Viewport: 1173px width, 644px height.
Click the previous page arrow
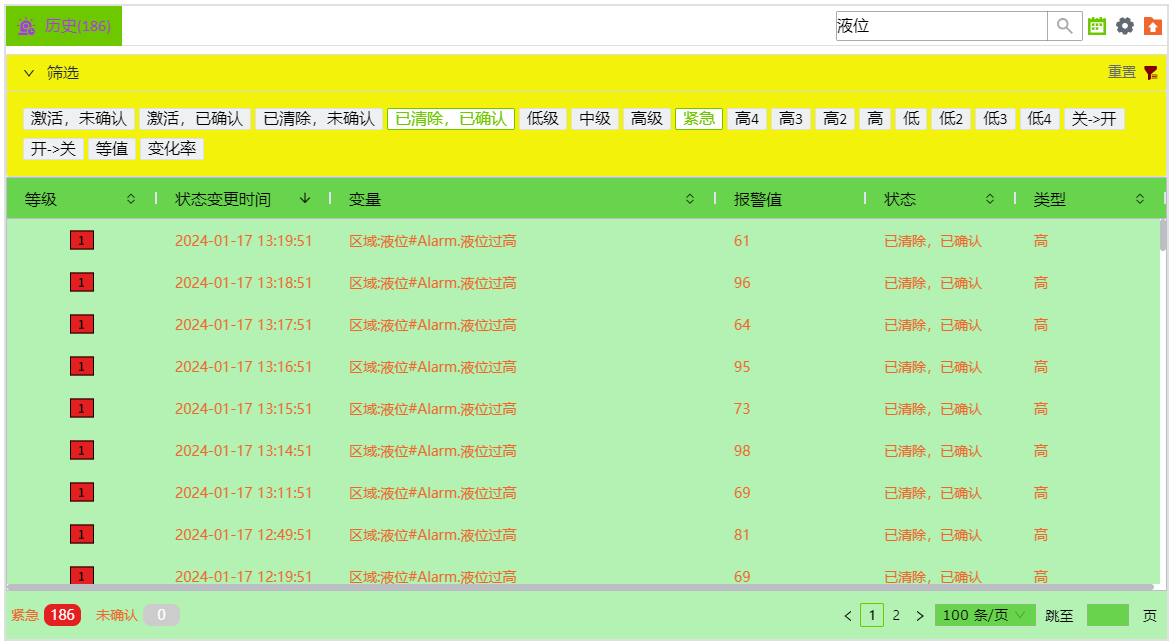click(x=848, y=616)
